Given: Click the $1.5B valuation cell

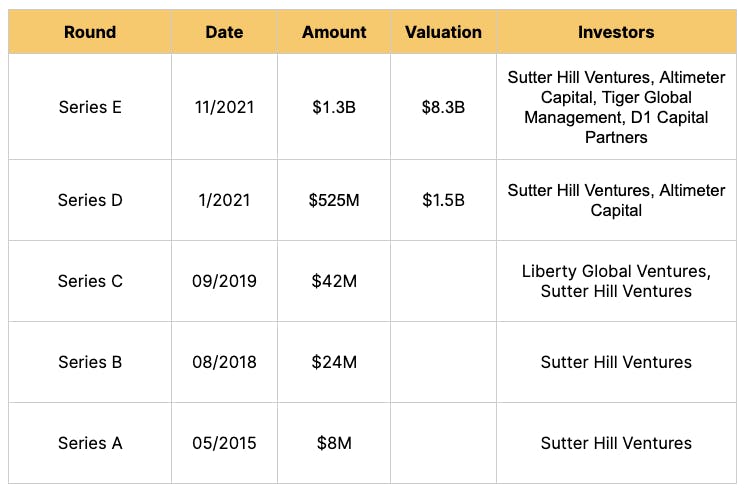Looking at the screenshot, I should pyautogui.click(x=443, y=200).
